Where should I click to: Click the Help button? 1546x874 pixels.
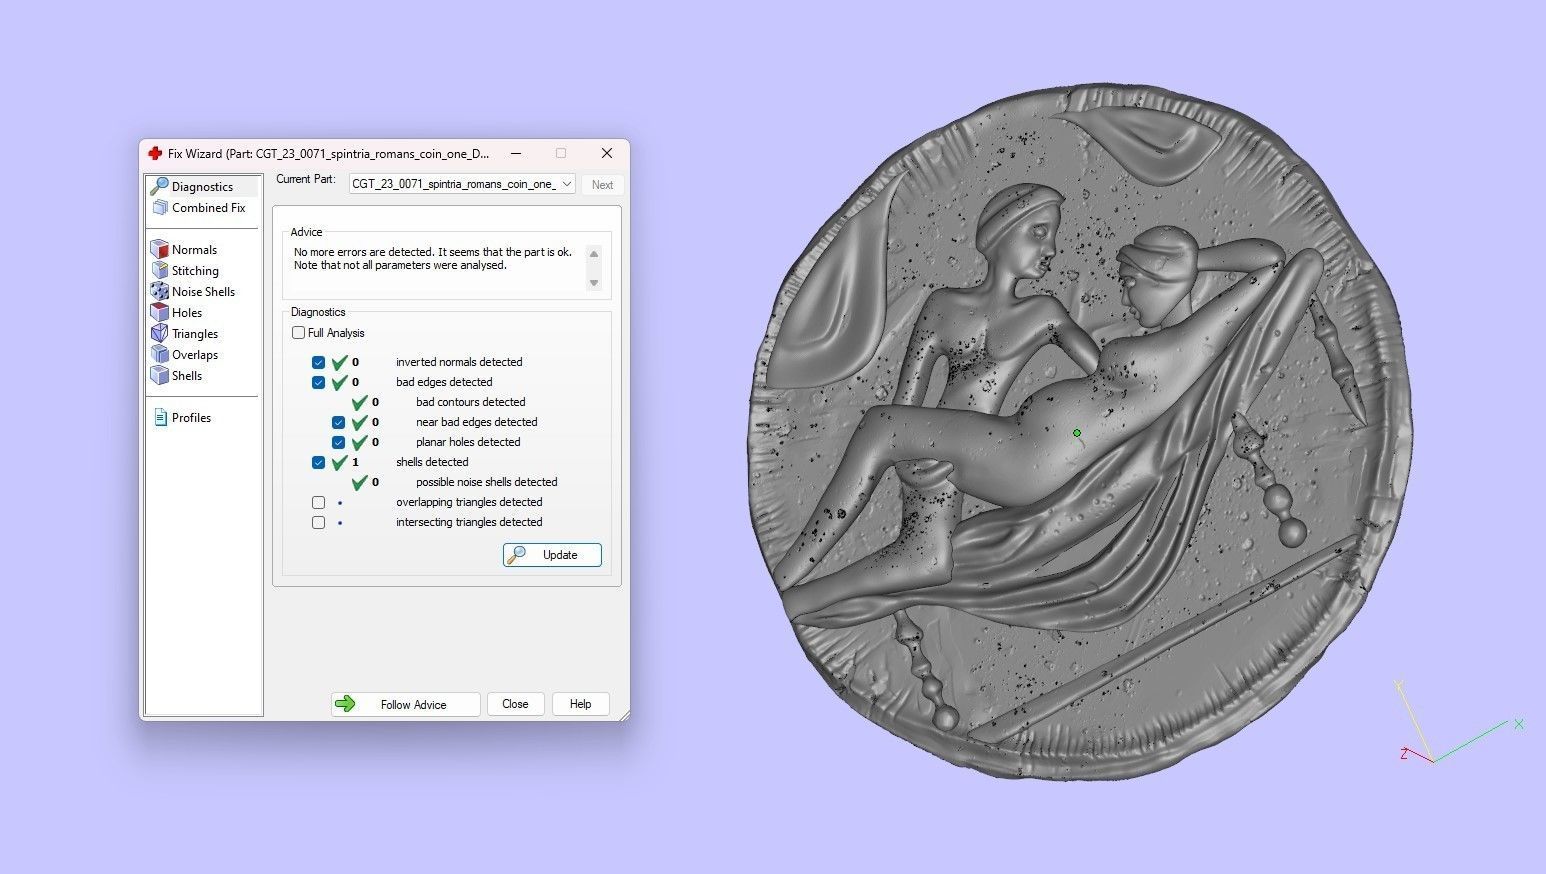[x=581, y=704]
